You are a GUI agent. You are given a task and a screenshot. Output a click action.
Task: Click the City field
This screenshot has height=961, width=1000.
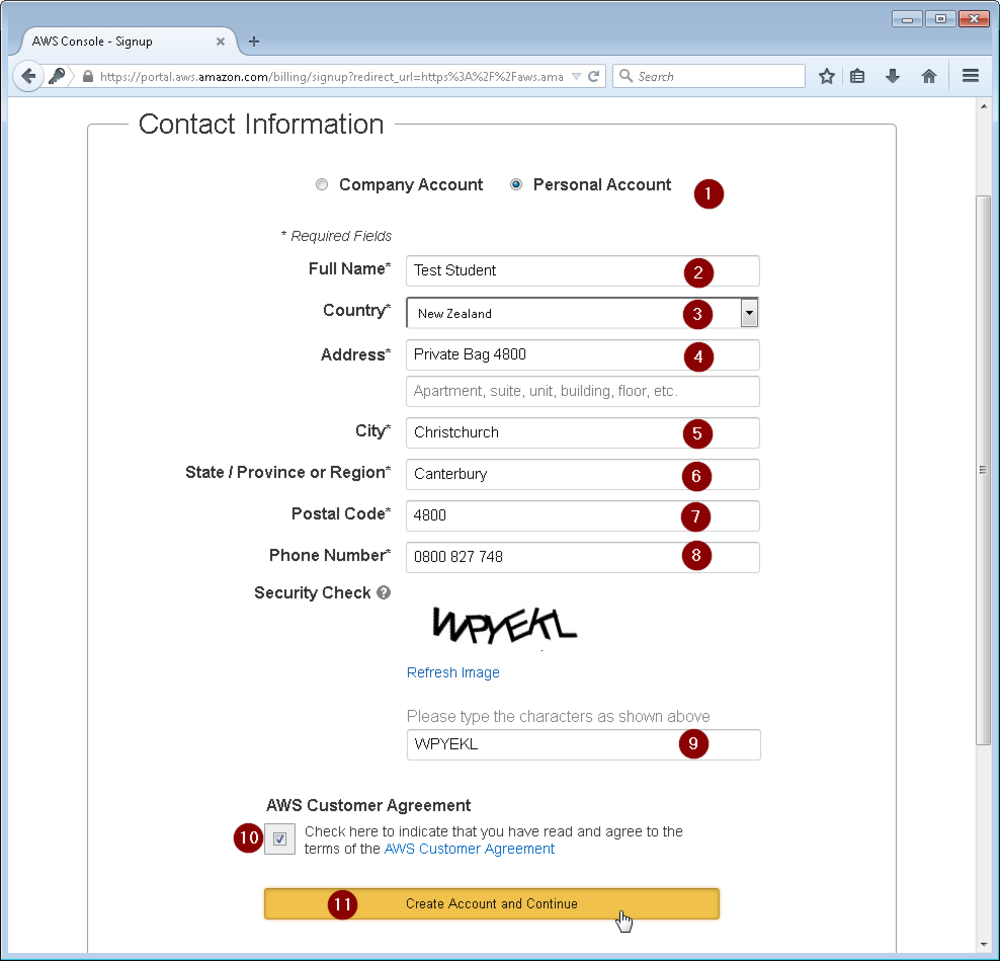pyautogui.click(x=582, y=433)
